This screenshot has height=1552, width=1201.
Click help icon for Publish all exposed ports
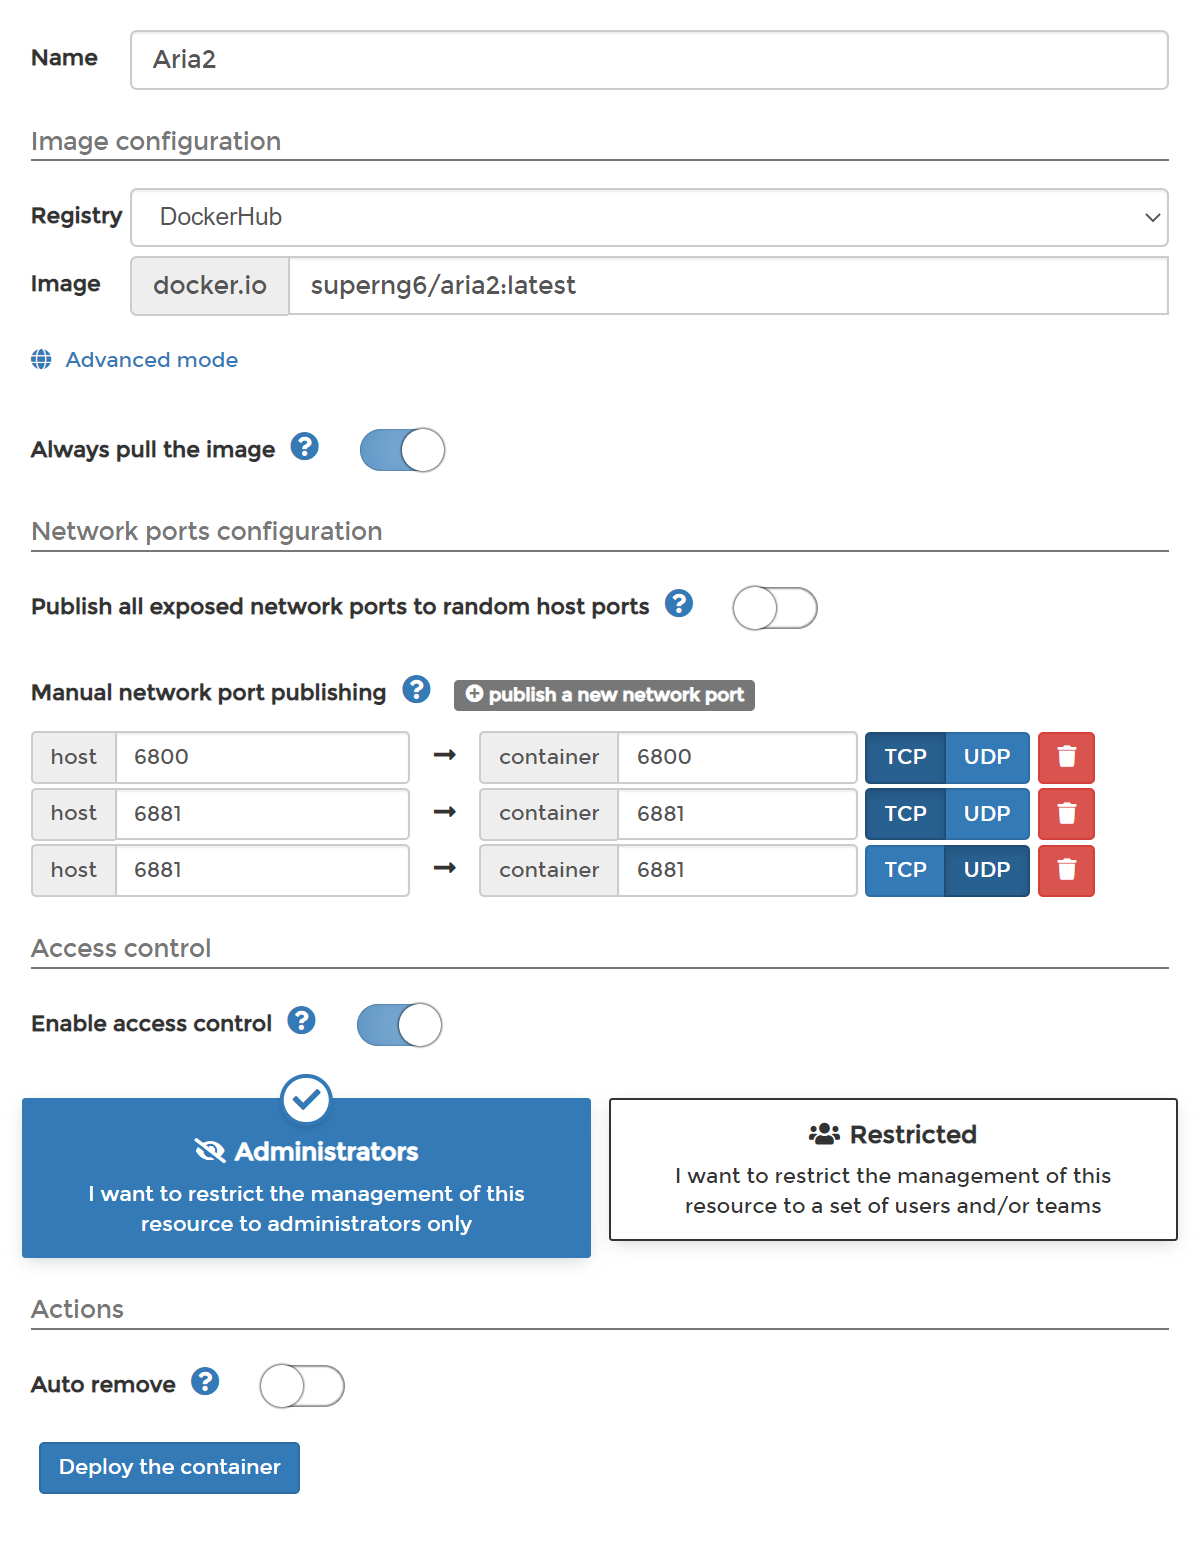[679, 604]
